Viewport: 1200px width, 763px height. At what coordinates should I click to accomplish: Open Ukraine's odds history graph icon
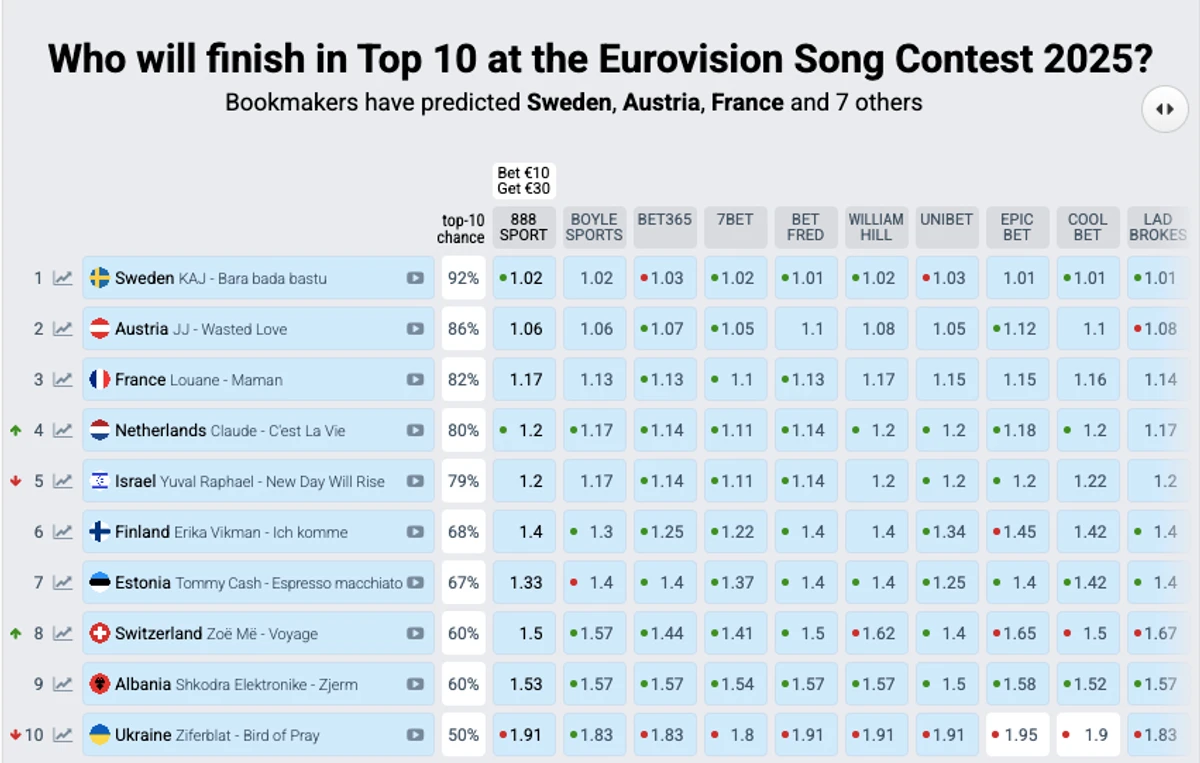pyautogui.click(x=63, y=735)
